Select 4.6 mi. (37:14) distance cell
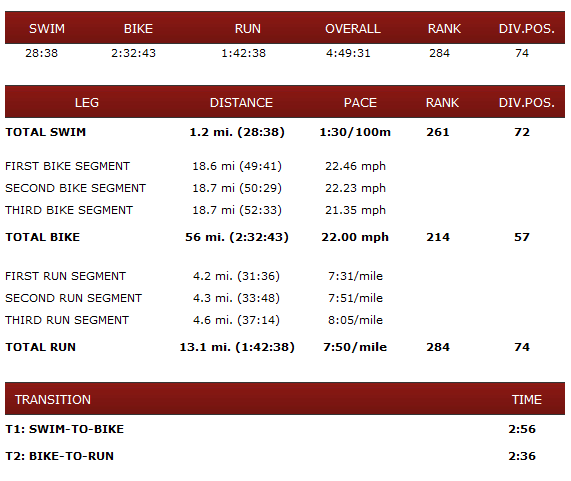571x481 pixels. tap(236, 320)
